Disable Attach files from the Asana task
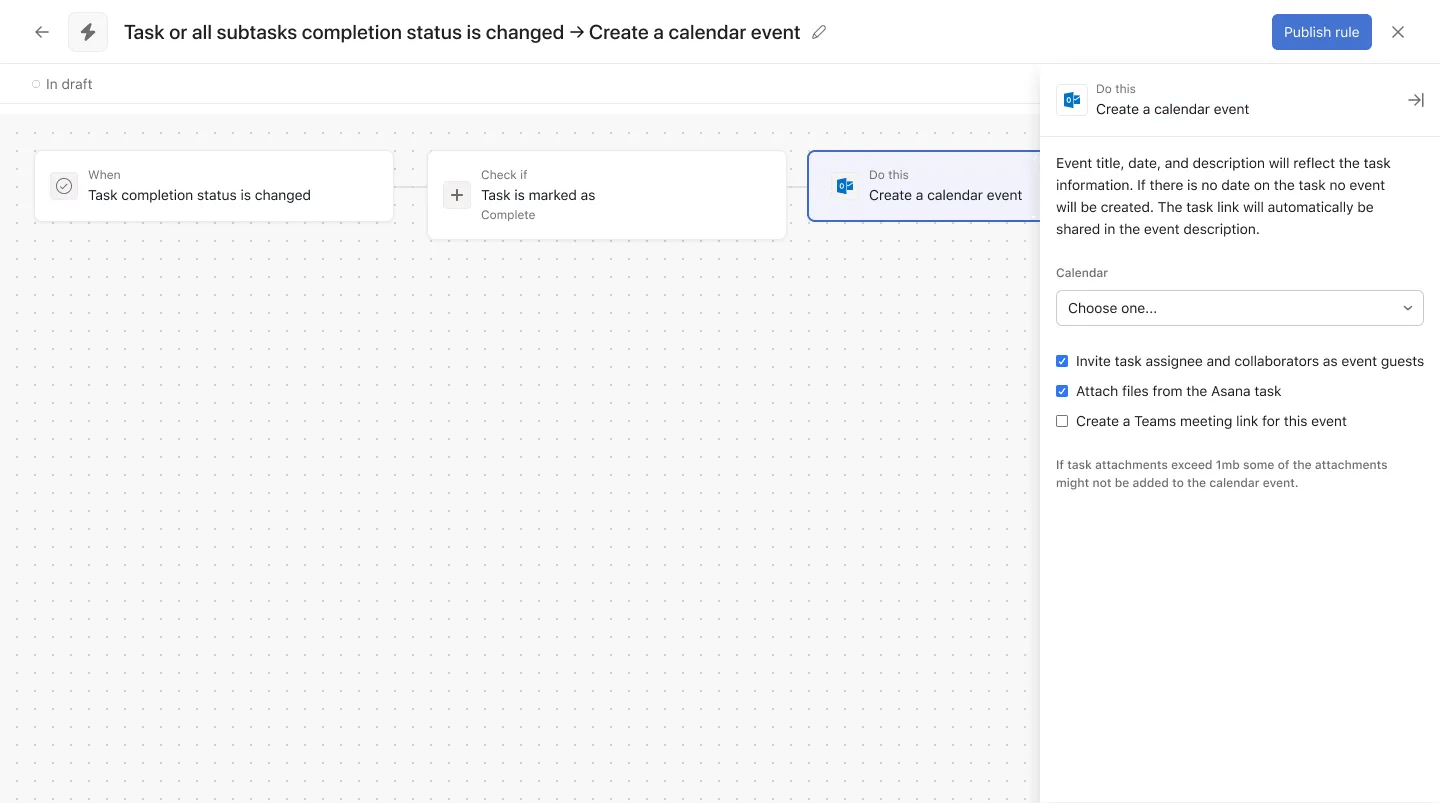 1062,391
